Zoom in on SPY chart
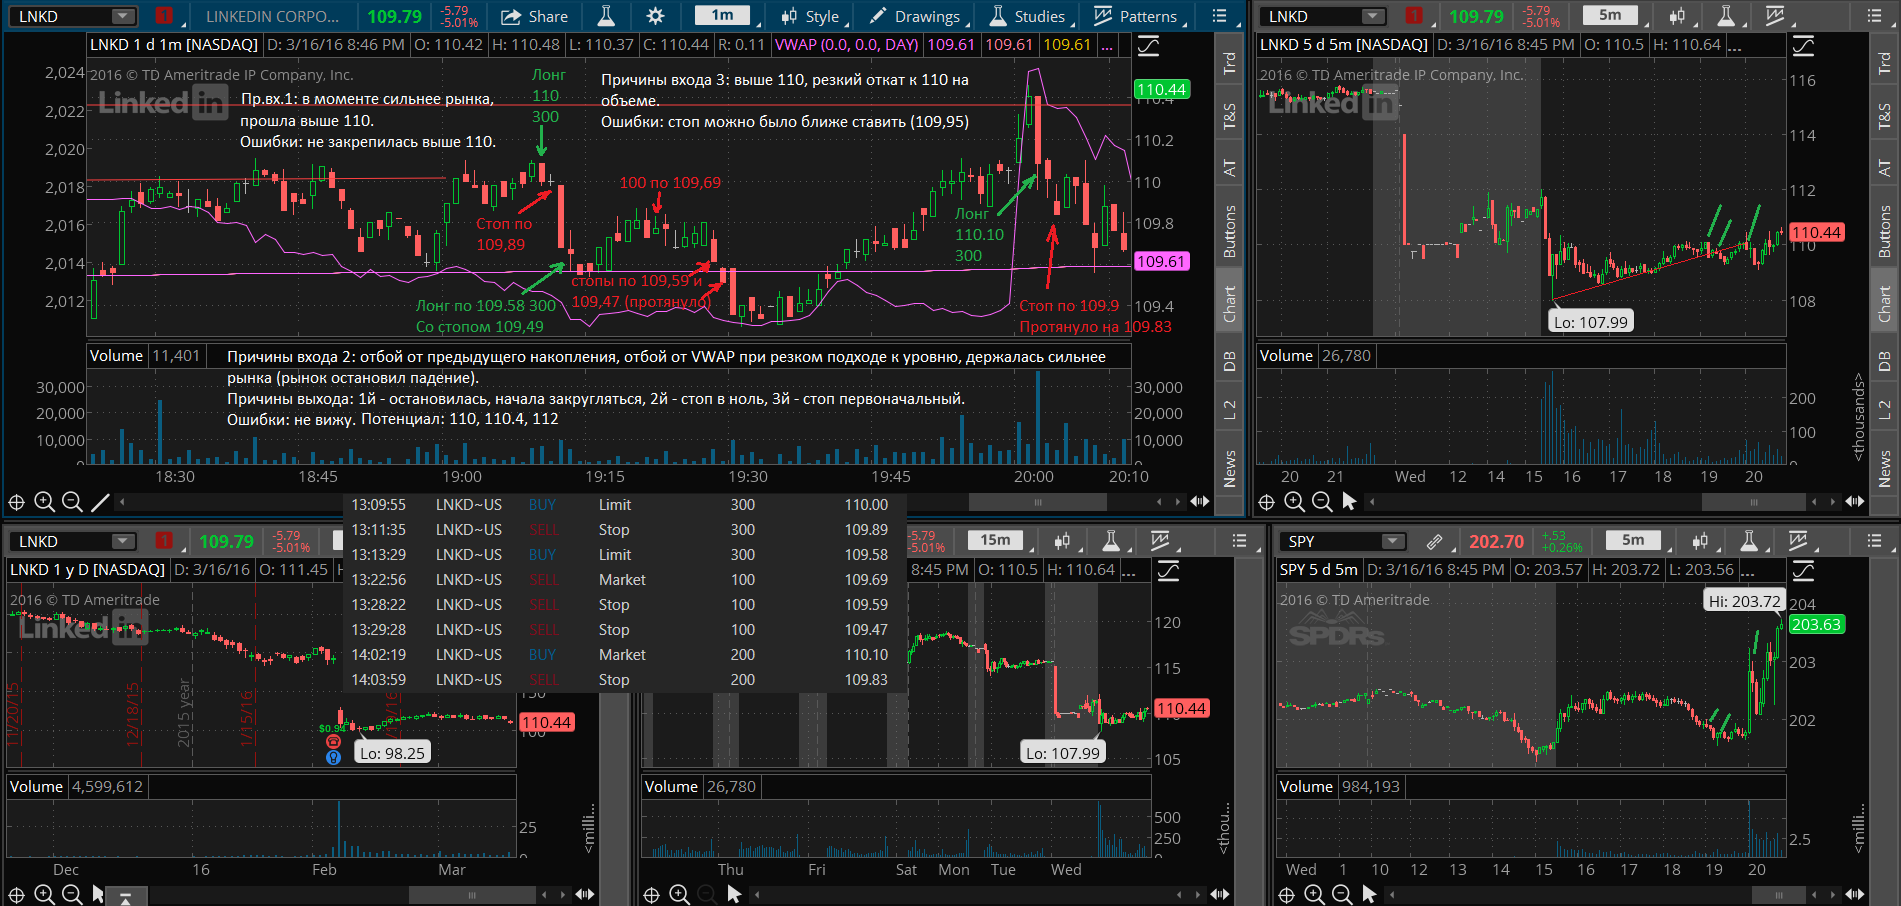Image resolution: width=1901 pixels, height=906 pixels. pos(1314,894)
